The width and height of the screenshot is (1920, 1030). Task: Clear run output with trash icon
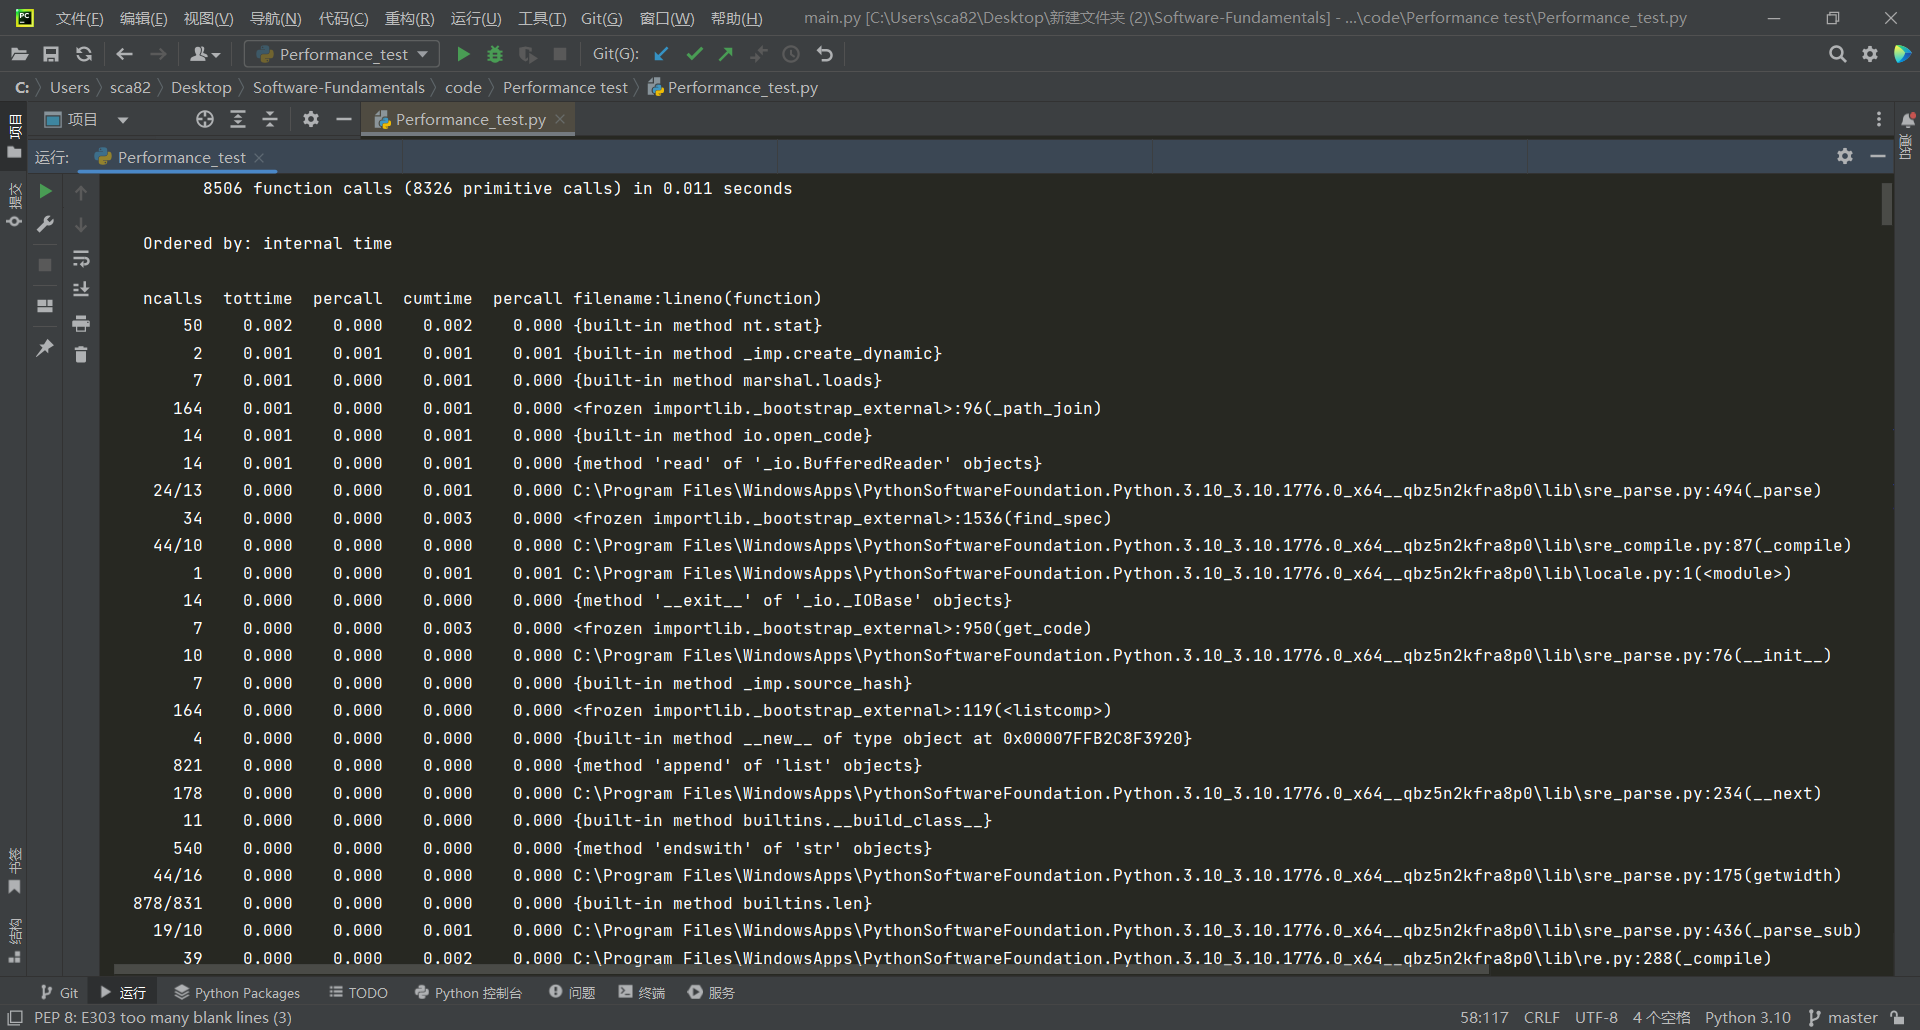[81, 355]
